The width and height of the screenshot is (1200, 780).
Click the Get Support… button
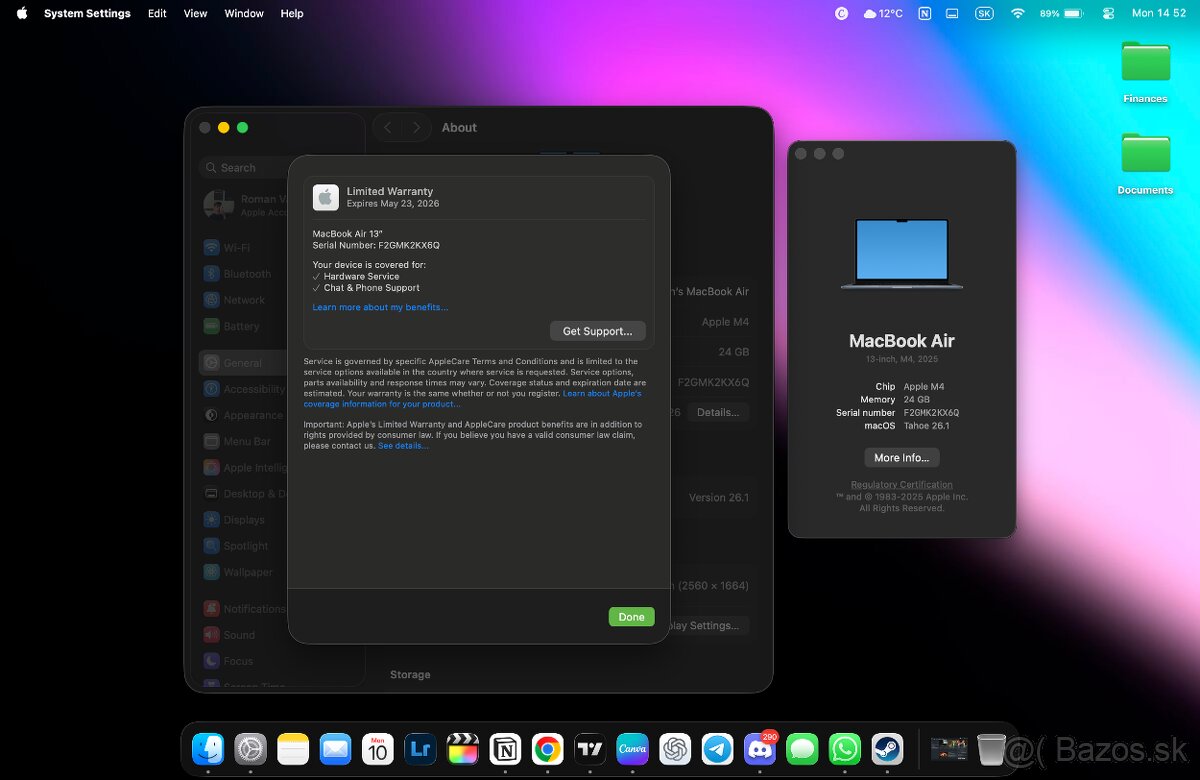[x=597, y=331]
